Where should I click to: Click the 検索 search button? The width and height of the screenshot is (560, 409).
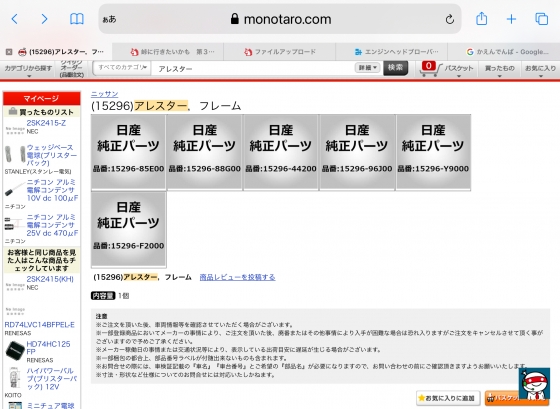[x=395, y=68]
